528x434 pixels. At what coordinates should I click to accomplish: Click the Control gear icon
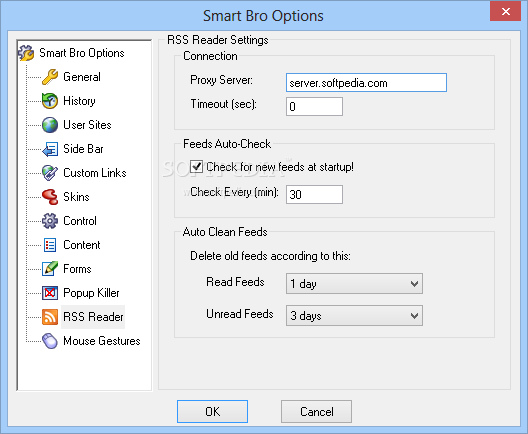(x=50, y=221)
